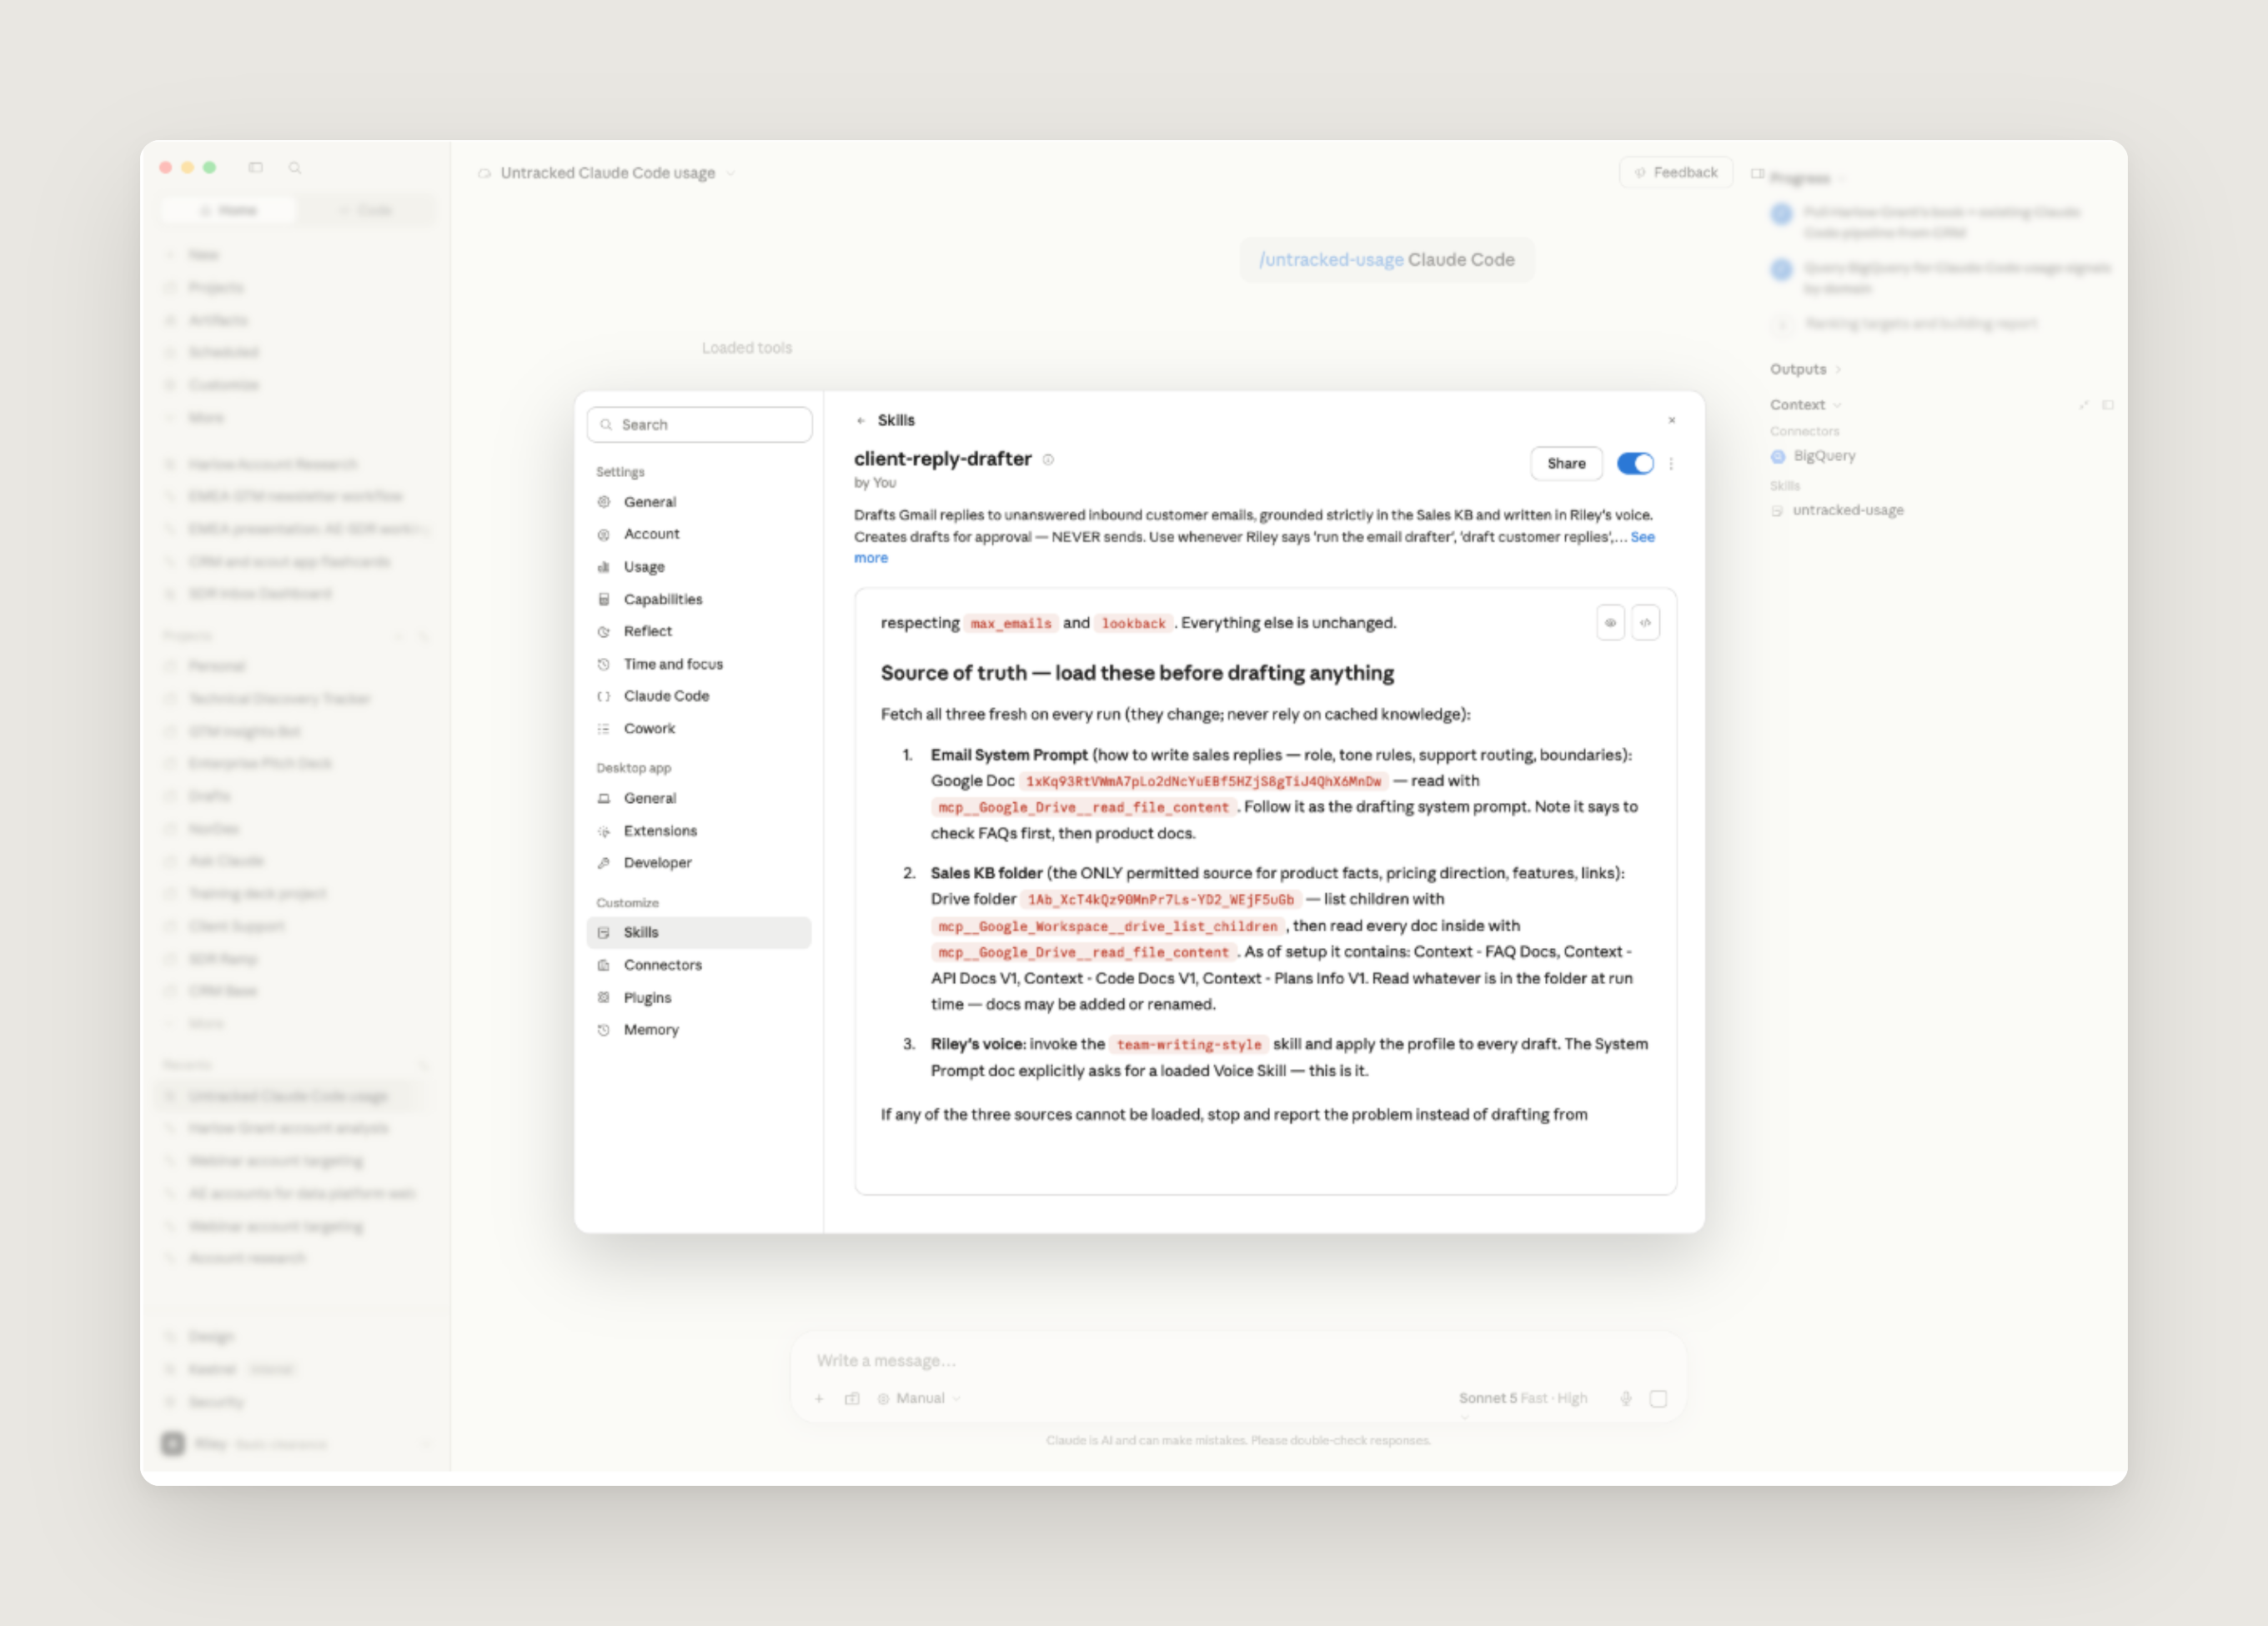Click the info icon beside client-reply-drafter

click(1048, 460)
